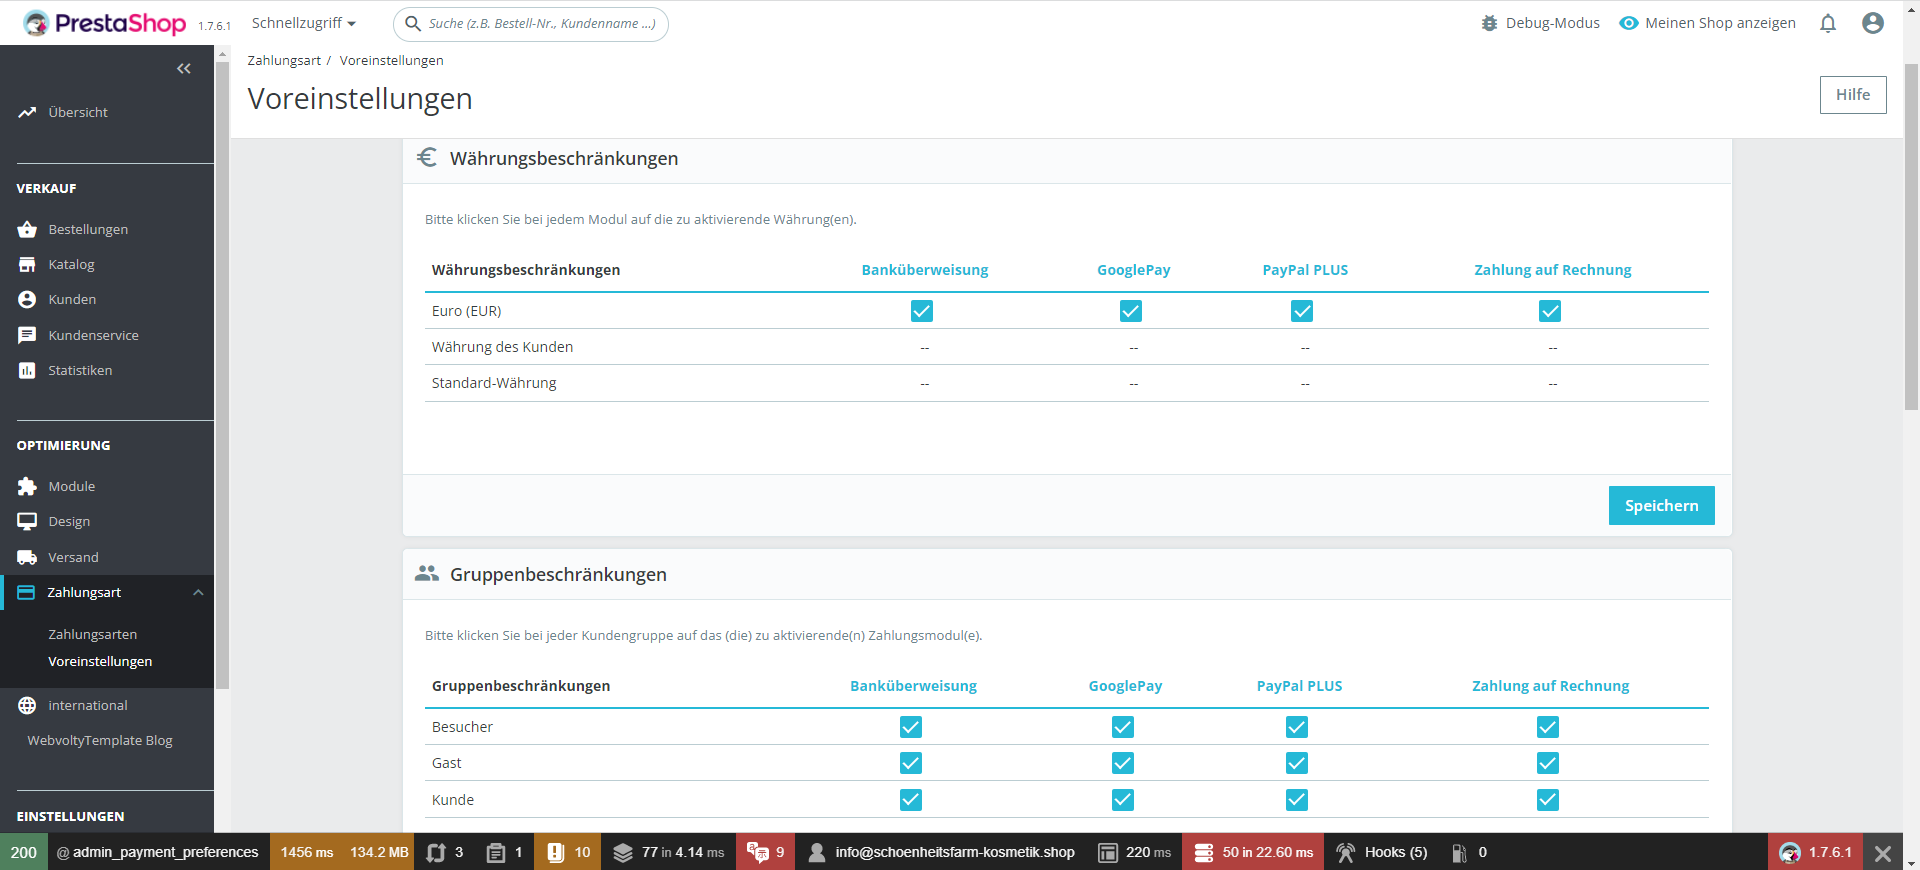Open Hooks (5) in debug toolbar
Screen dimensions: 1920x870
click(1381, 852)
